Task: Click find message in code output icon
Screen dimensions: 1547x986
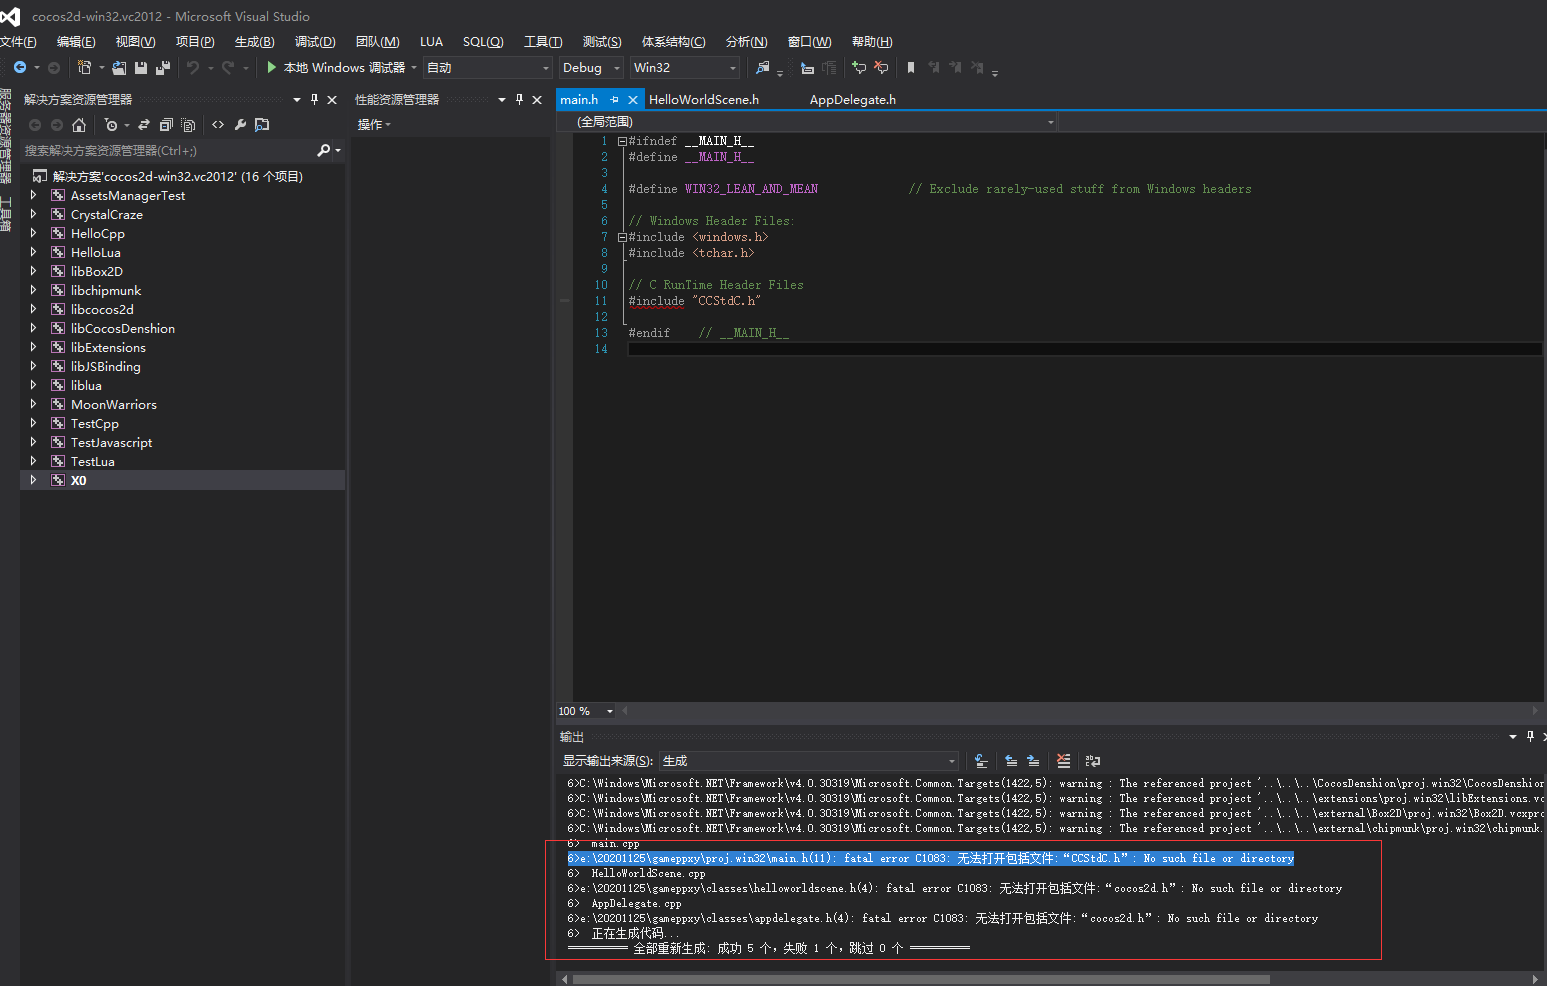Action: tap(981, 761)
